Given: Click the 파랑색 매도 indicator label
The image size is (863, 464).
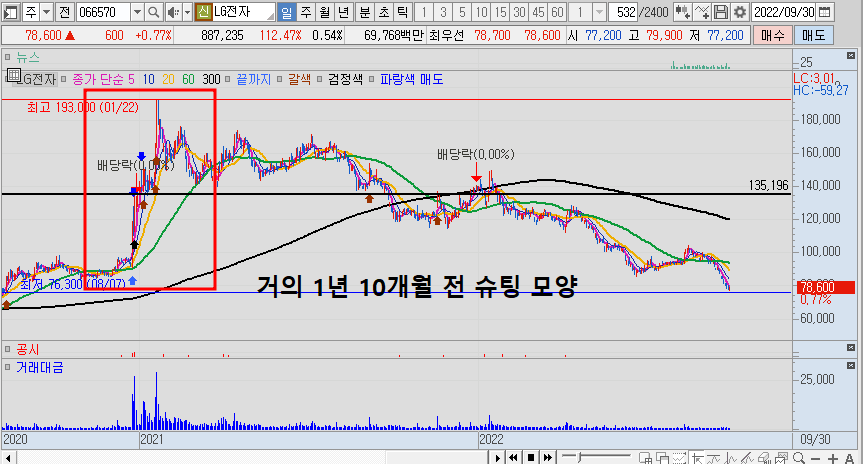Looking at the screenshot, I should coord(411,79).
